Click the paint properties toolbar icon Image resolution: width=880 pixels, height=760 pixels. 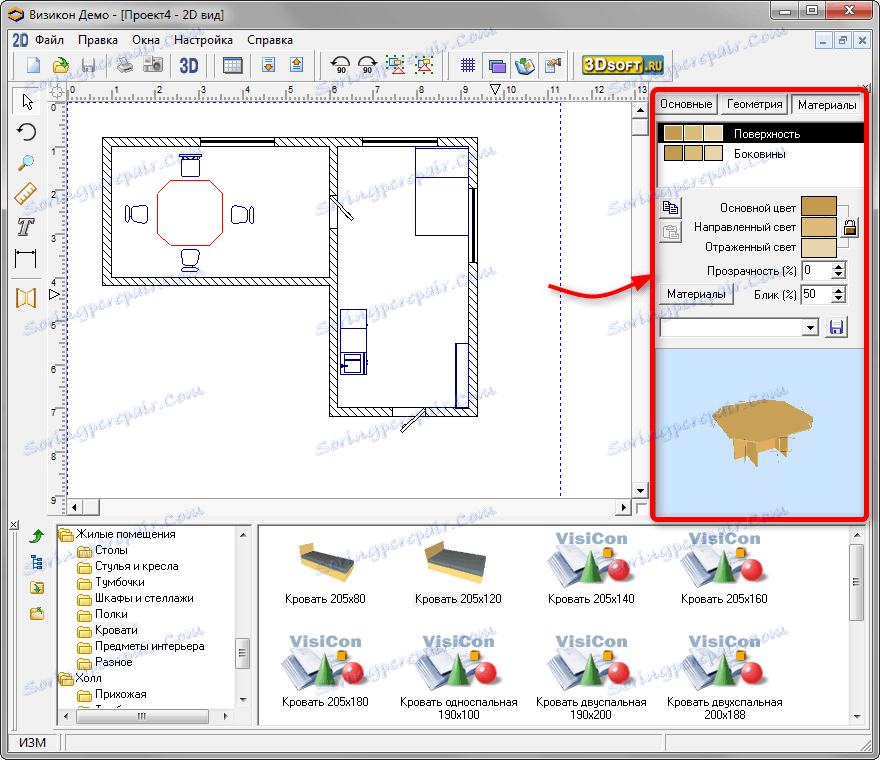(x=553, y=66)
